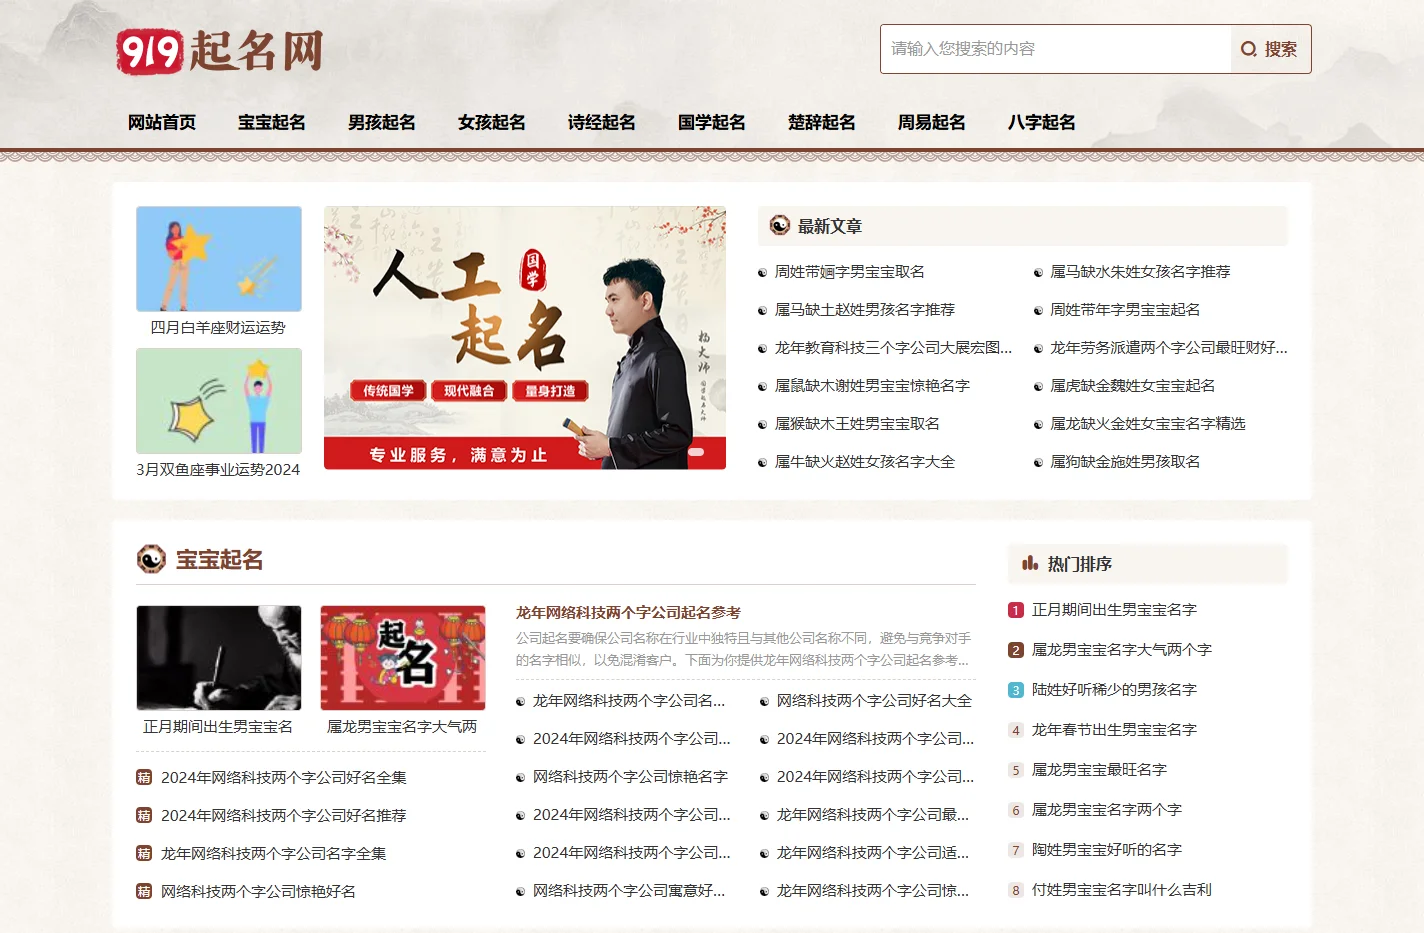Click the yin-yang icon beside 最新文章

(x=780, y=226)
